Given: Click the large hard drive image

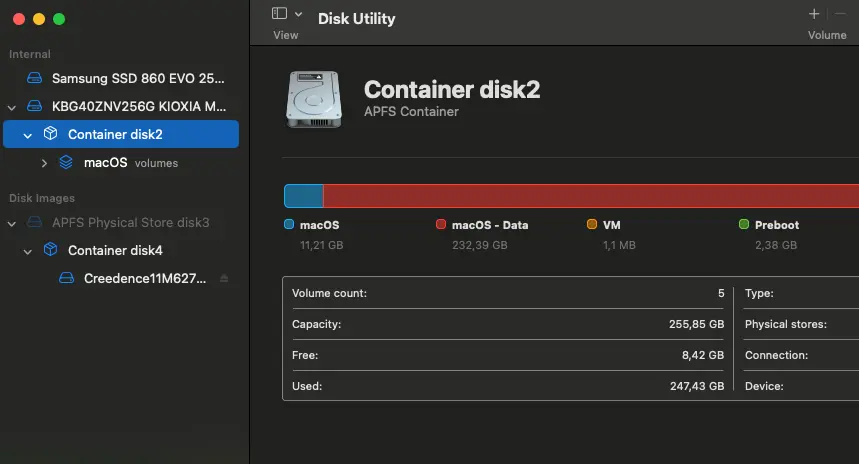Looking at the screenshot, I should click(314, 99).
